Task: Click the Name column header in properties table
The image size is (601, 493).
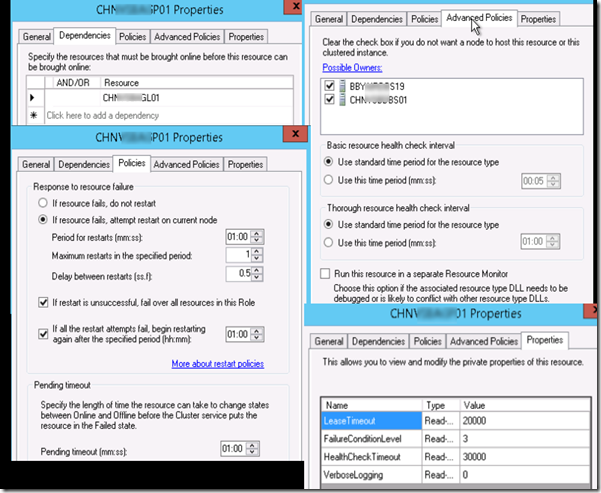Action: pyautogui.click(x=371, y=405)
